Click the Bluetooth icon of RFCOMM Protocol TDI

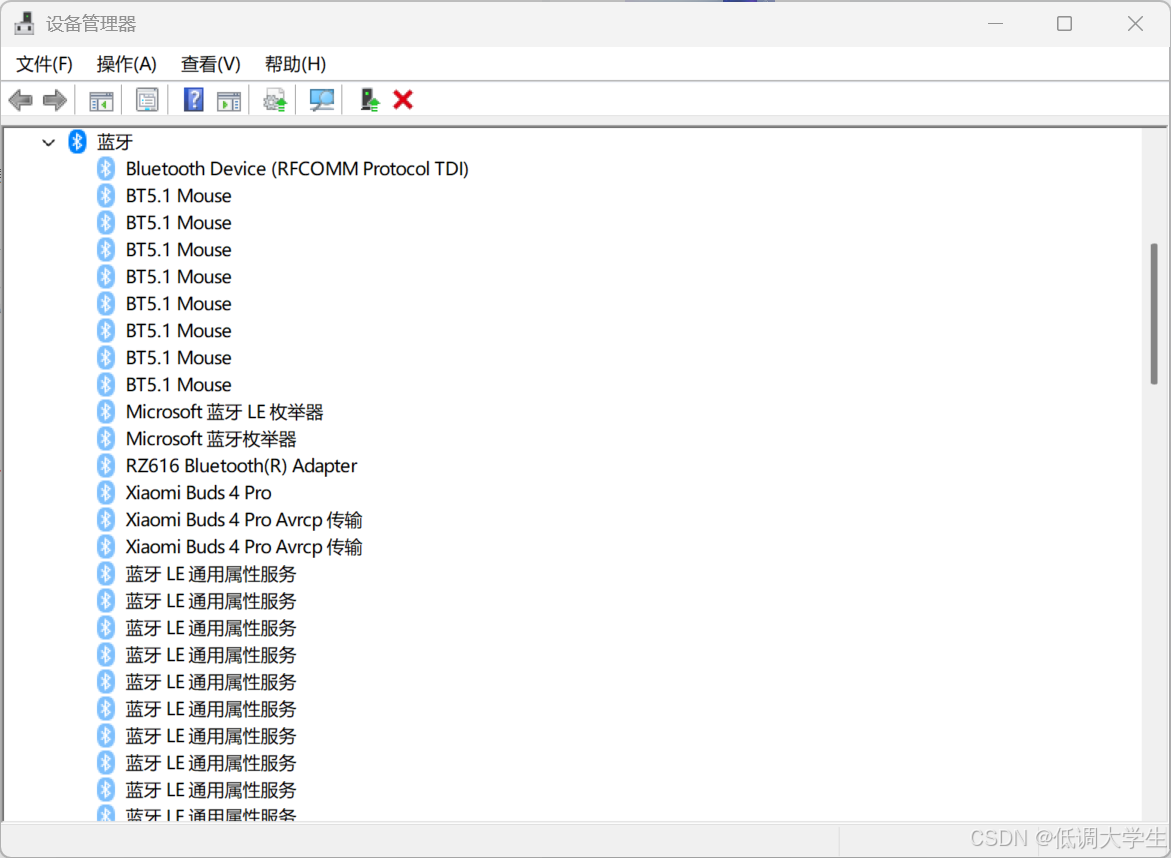coord(106,169)
